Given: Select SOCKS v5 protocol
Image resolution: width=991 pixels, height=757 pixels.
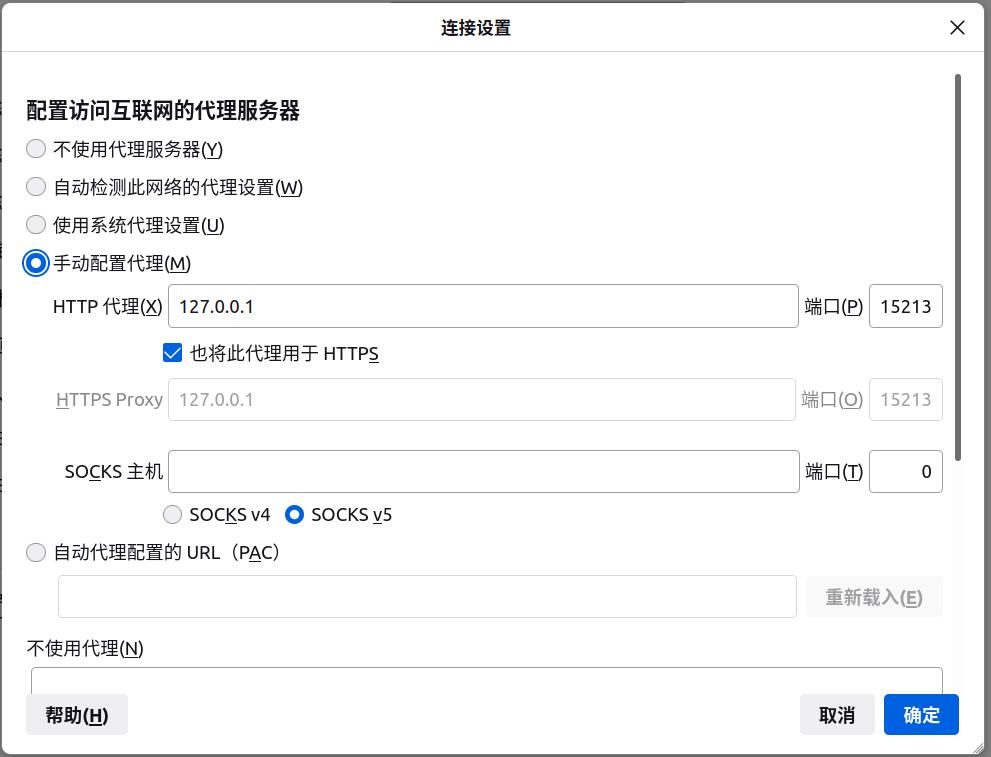Looking at the screenshot, I should (294, 514).
